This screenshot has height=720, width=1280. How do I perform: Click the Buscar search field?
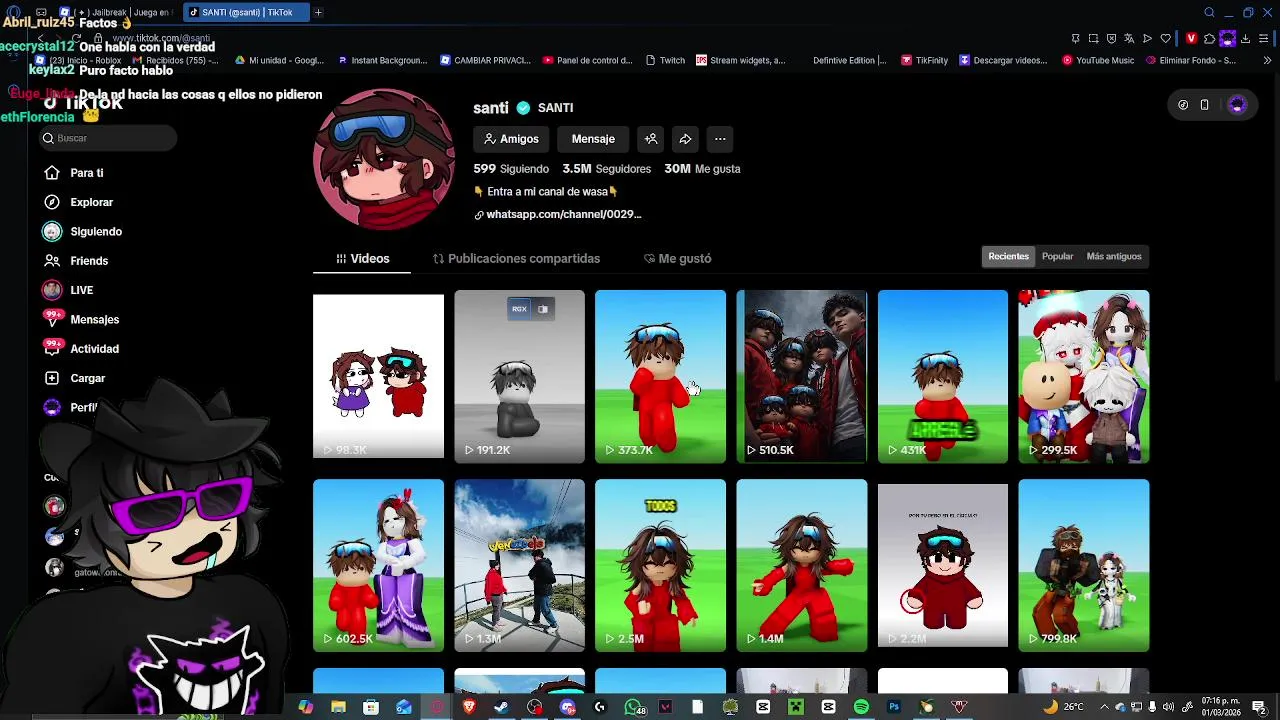(x=108, y=138)
